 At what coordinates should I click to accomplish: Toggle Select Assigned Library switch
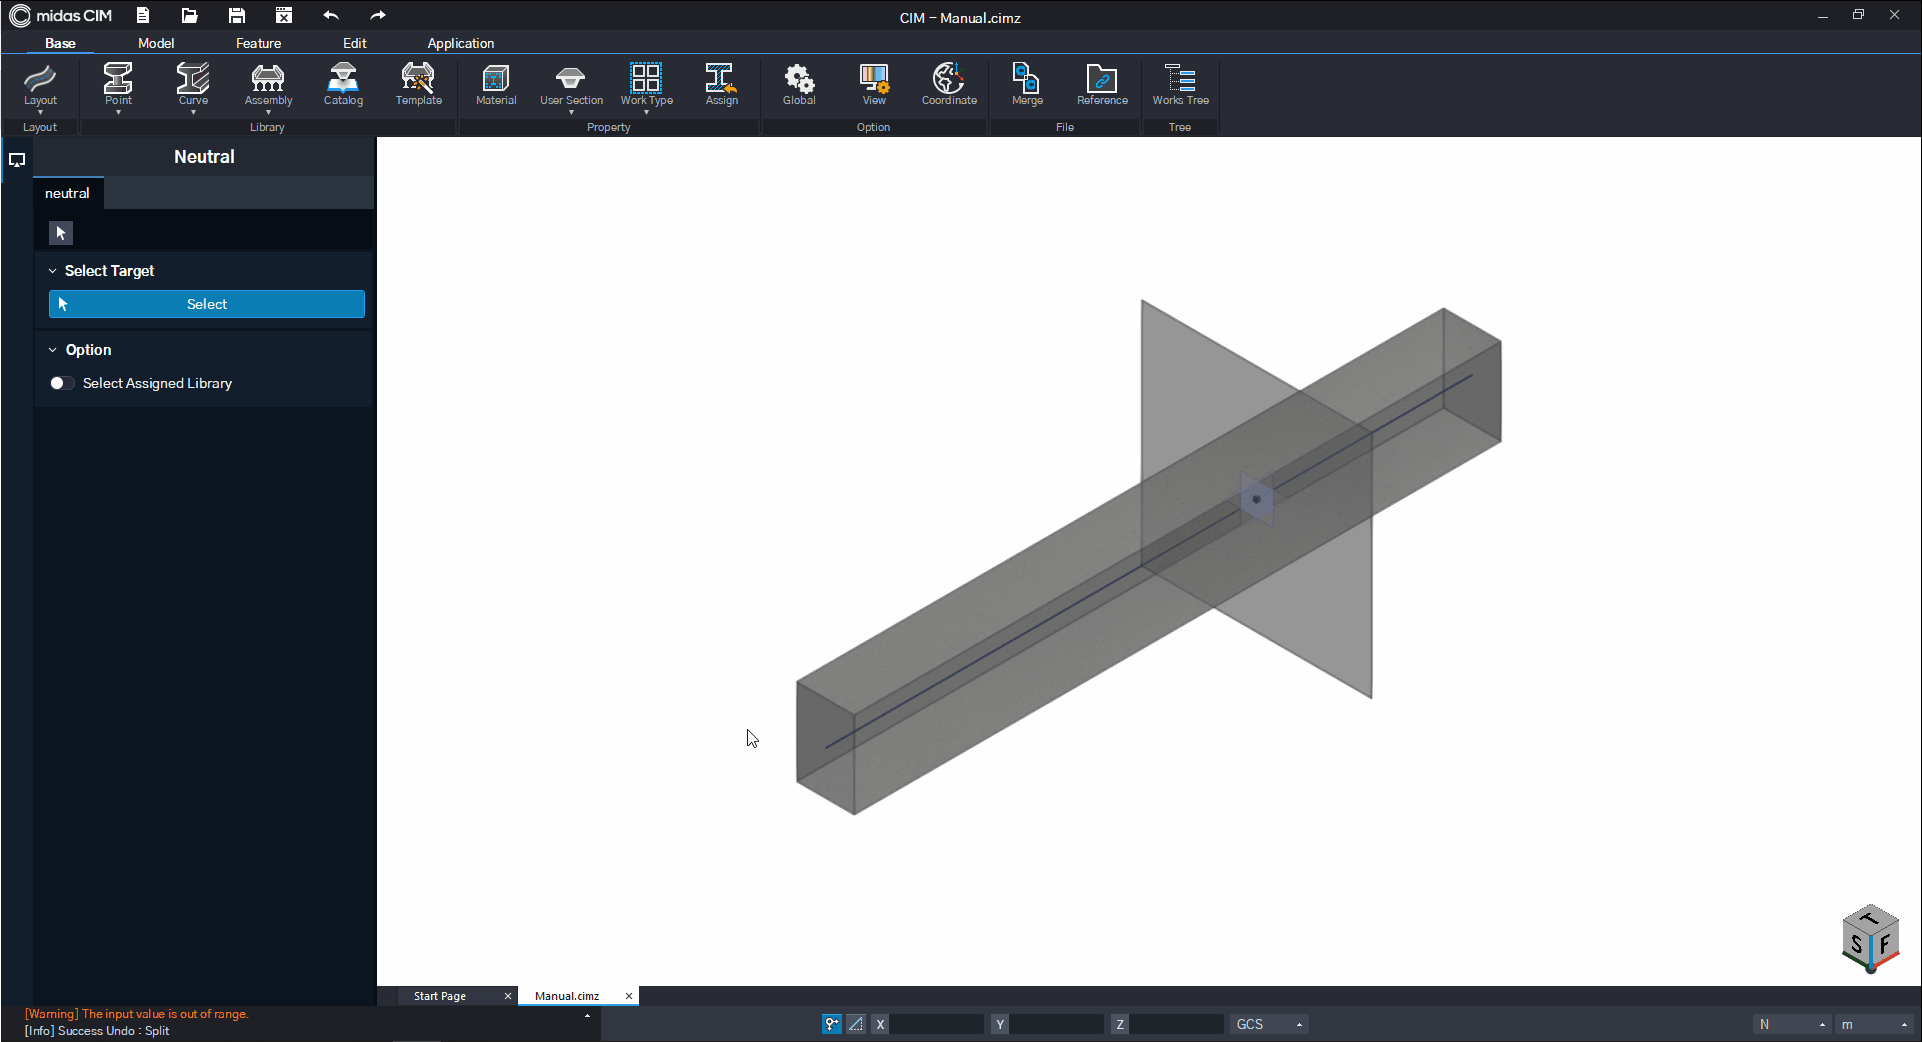point(61,383)
